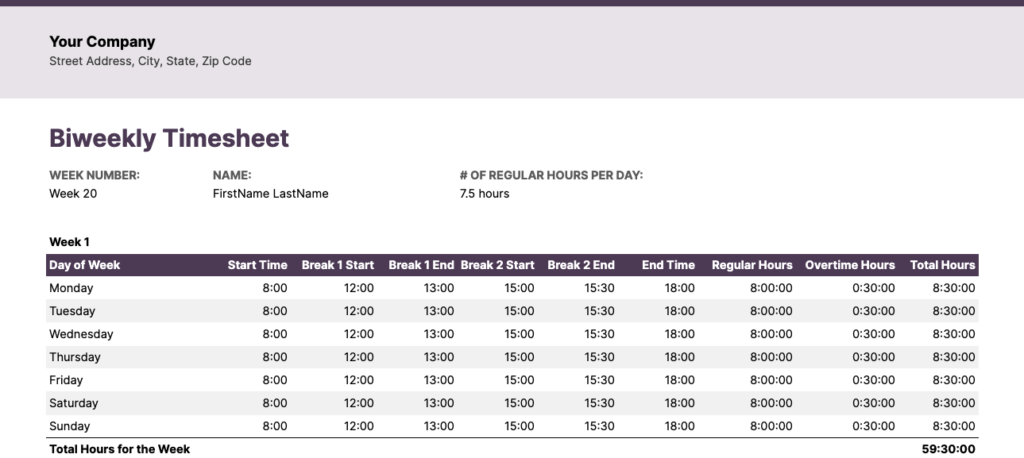Click the FirstName LastName field
The height and width of the screenshot is (458, 1024).
coord(270,193)
